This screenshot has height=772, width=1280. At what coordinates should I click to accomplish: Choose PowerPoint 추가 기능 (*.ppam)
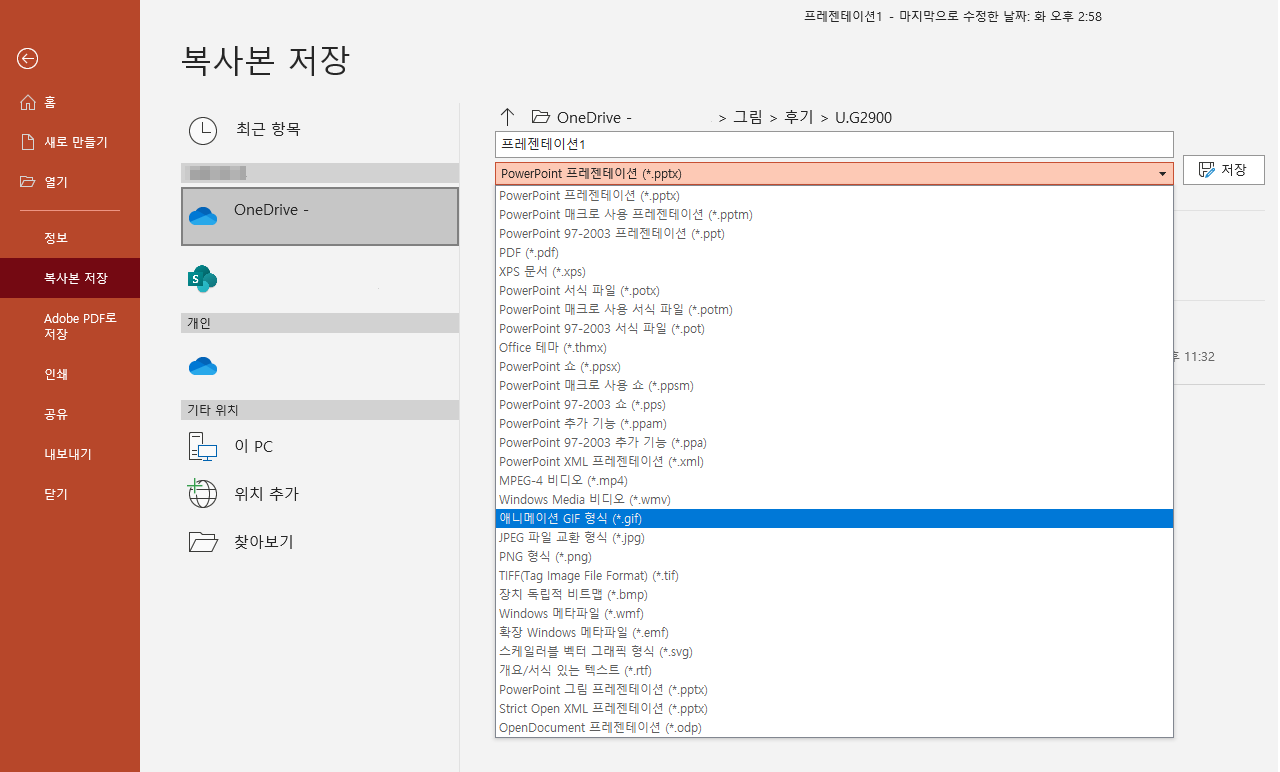[x=834, y=424]
